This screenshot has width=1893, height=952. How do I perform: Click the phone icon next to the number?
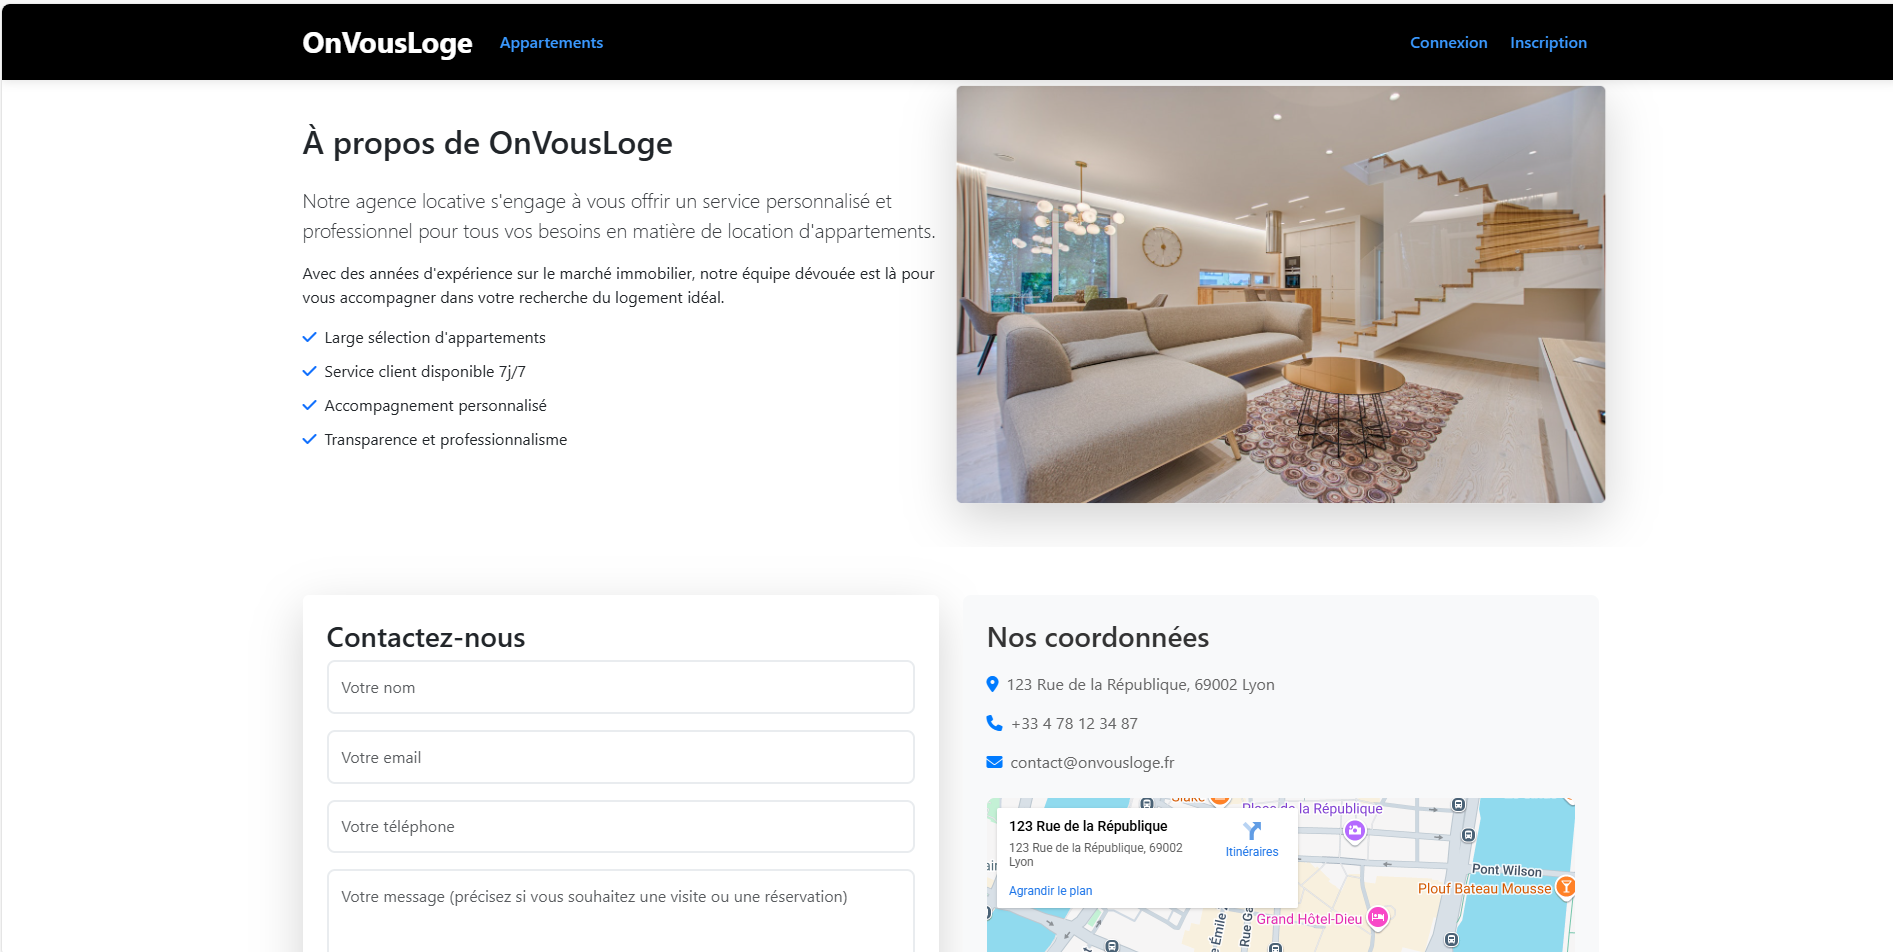pyautogui.click(x=994, y=723)
